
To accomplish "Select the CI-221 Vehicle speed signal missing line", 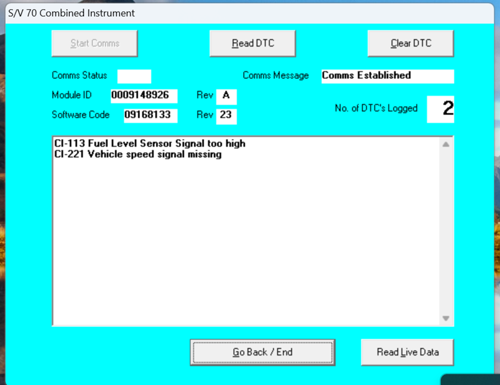I will [138, 154].
